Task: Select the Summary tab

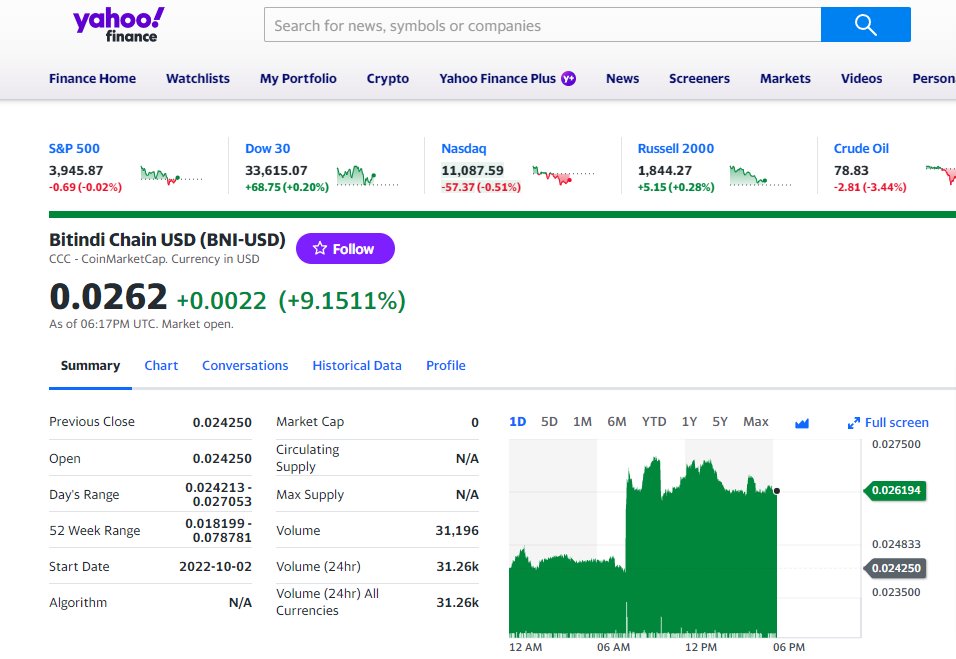Action: click(90, 366)
